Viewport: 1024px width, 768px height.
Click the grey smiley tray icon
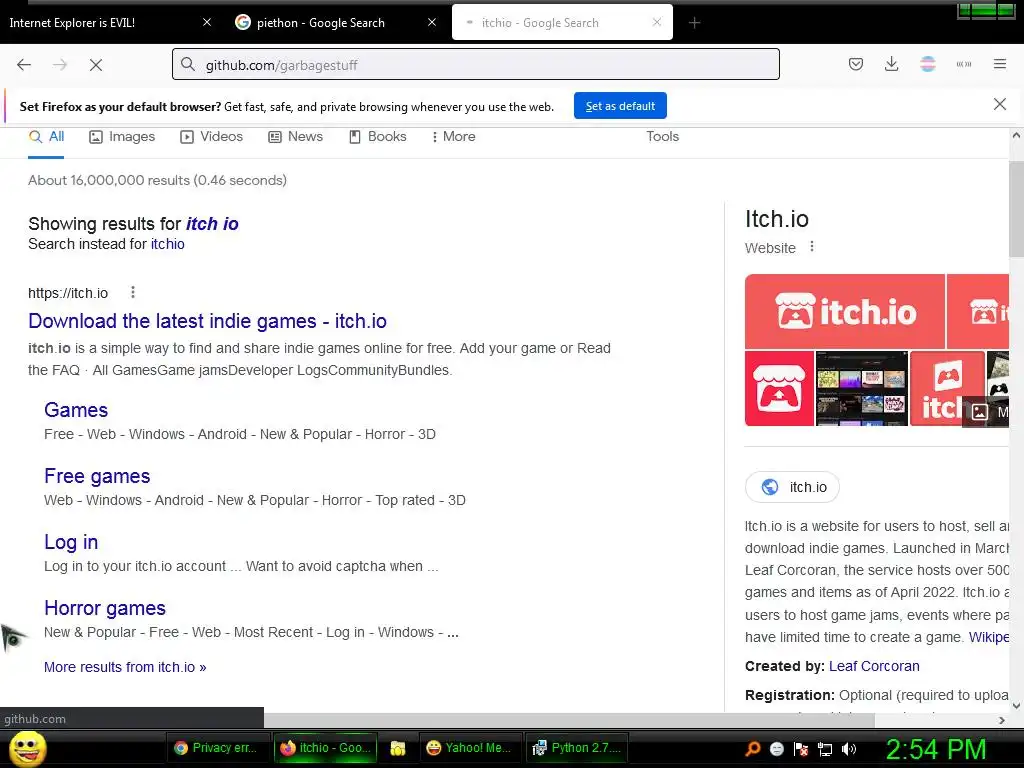coord(776,749)
